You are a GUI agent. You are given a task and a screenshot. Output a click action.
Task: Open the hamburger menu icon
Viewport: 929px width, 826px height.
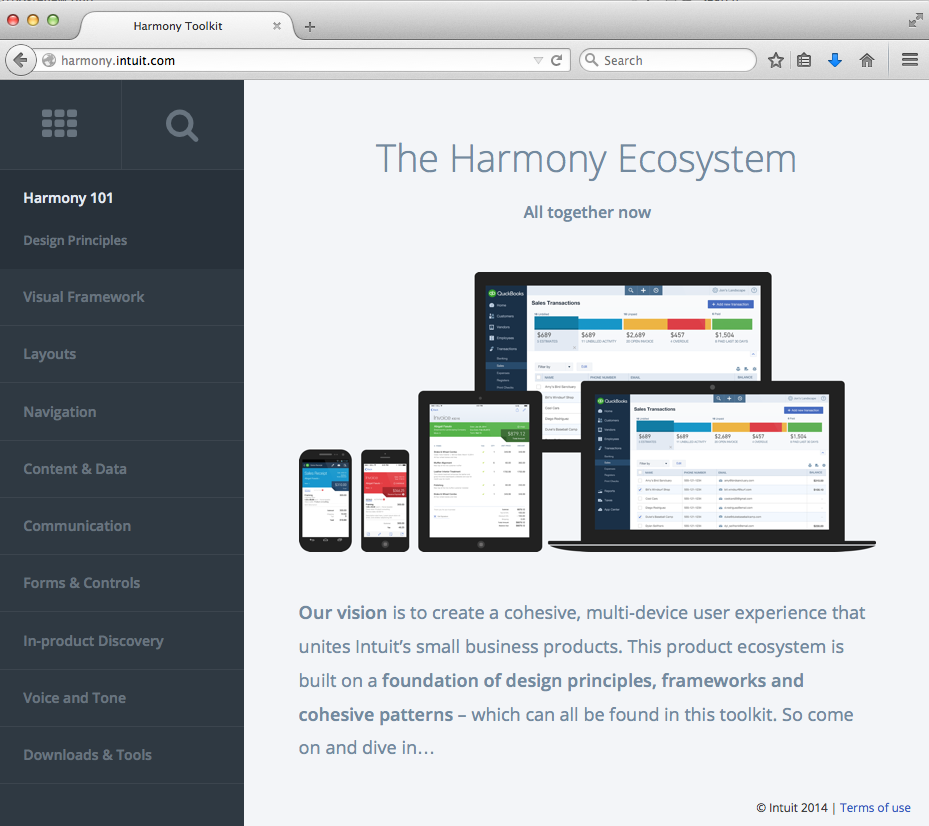pyautogui.click(x=910, y=60)
